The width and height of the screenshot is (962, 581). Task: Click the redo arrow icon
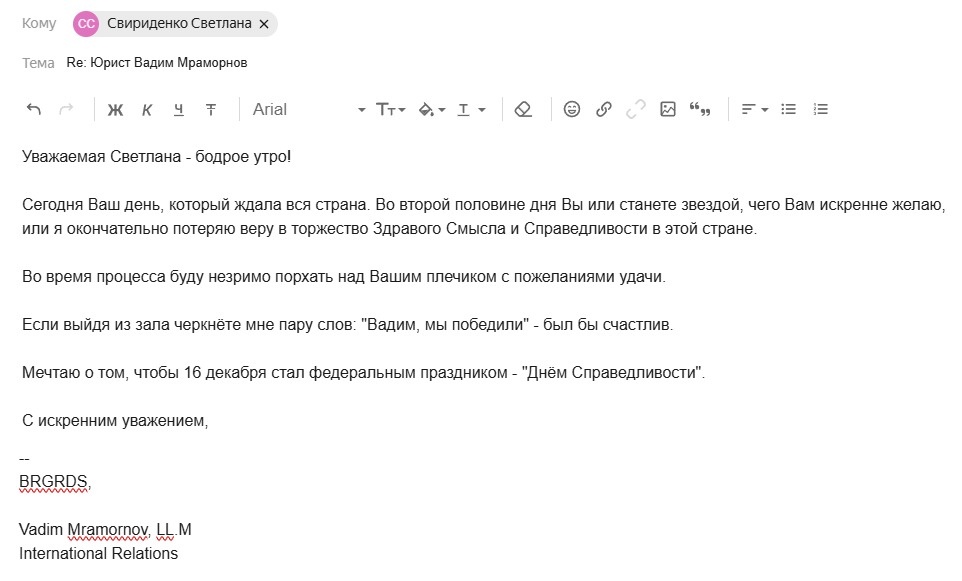(x=66, y=109)
